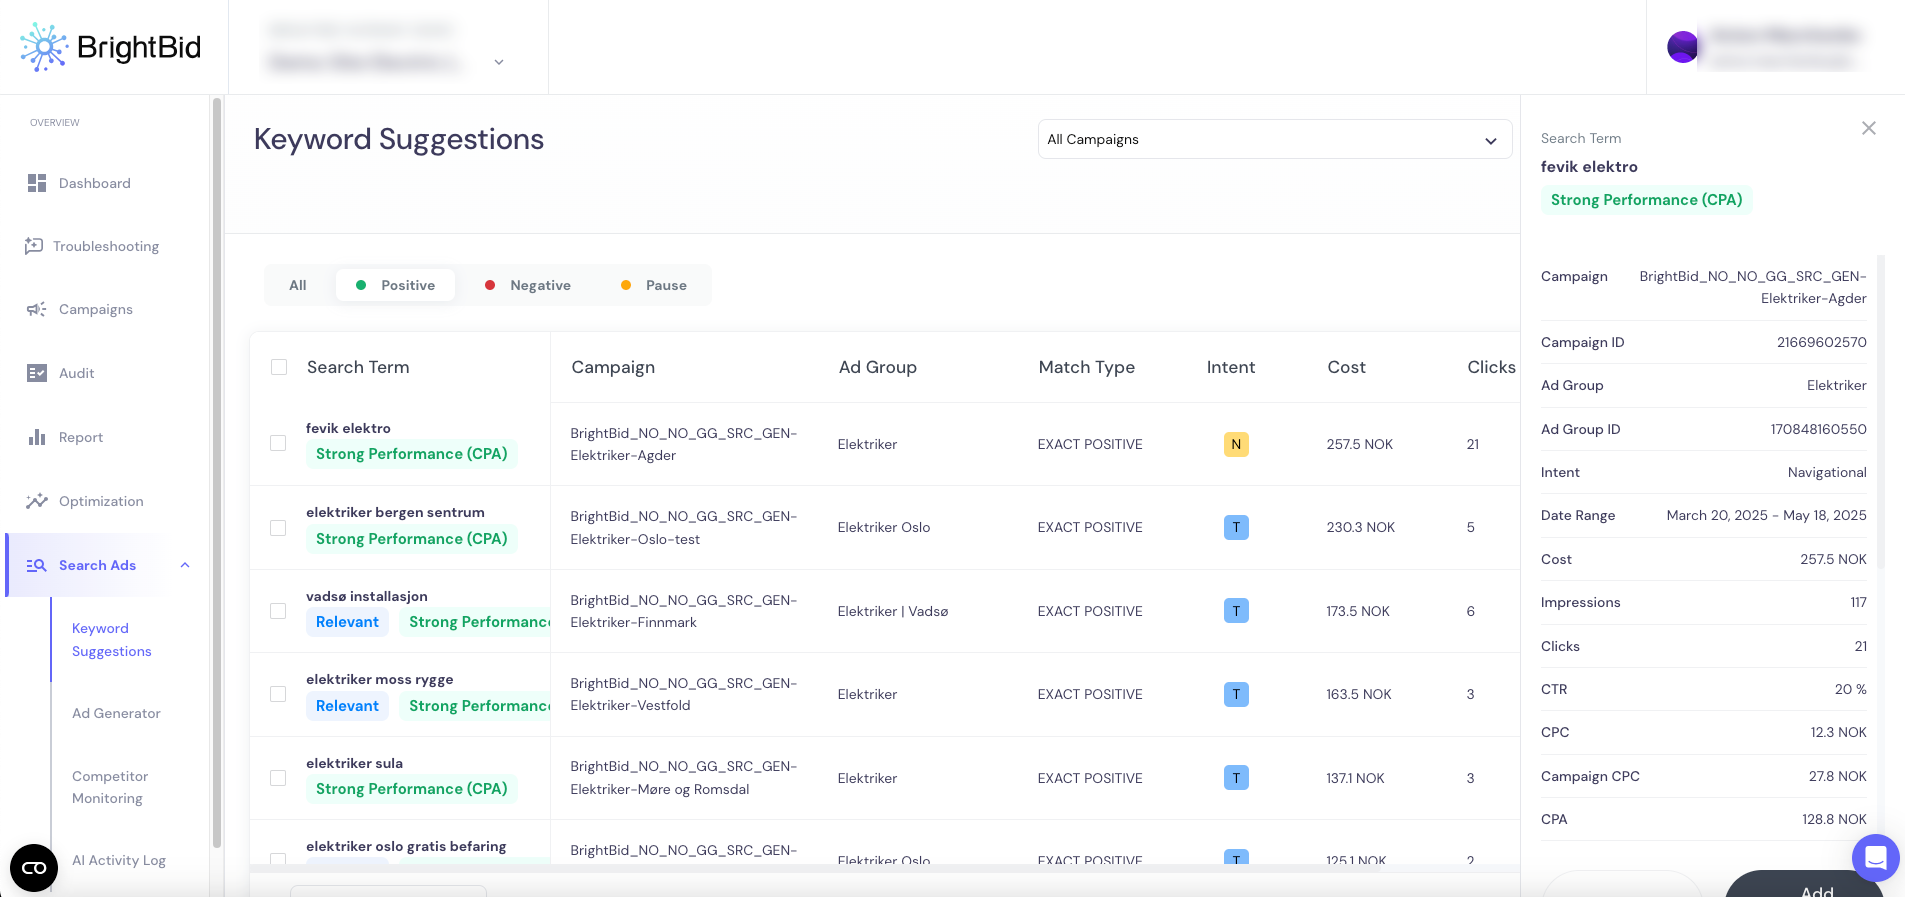Toggle the select-all checkbox in table header

click(279, 367)
